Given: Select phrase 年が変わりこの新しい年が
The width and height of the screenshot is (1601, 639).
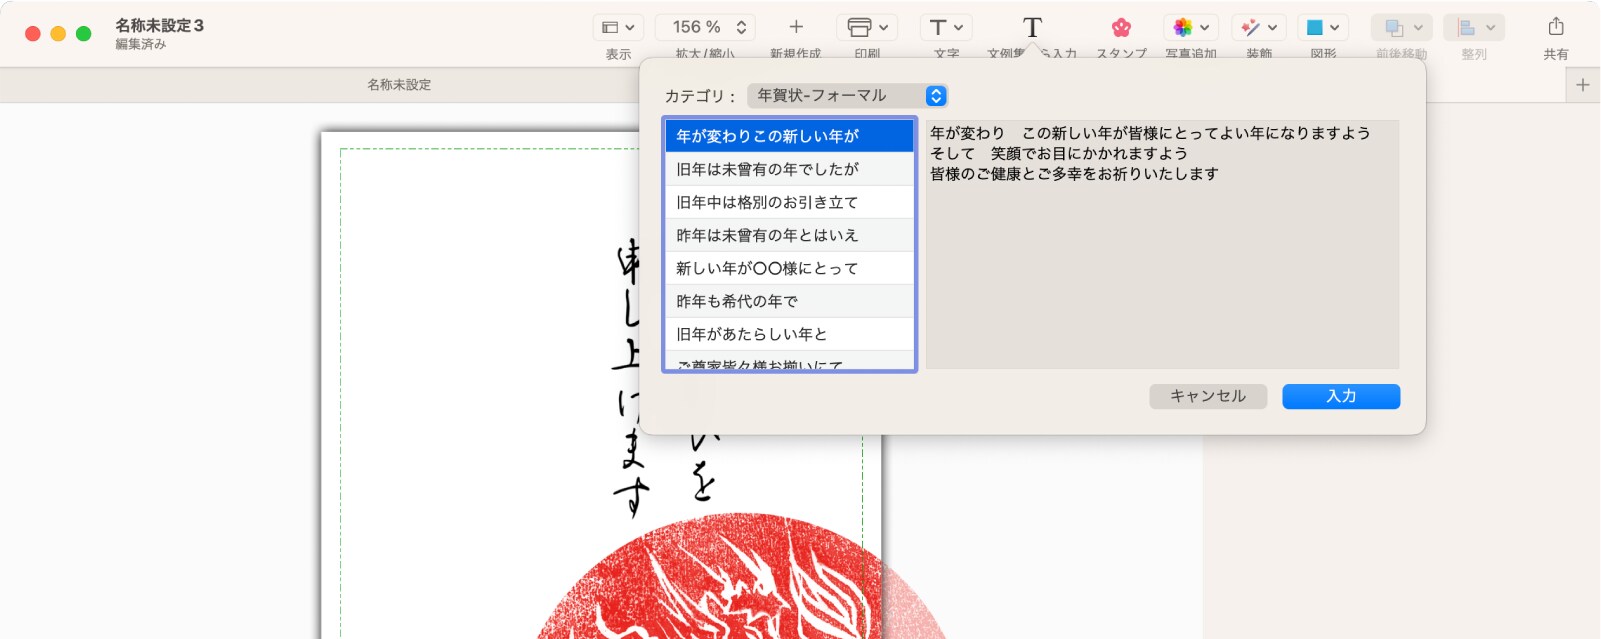Looking at the screenshot, I should point(790,136).
